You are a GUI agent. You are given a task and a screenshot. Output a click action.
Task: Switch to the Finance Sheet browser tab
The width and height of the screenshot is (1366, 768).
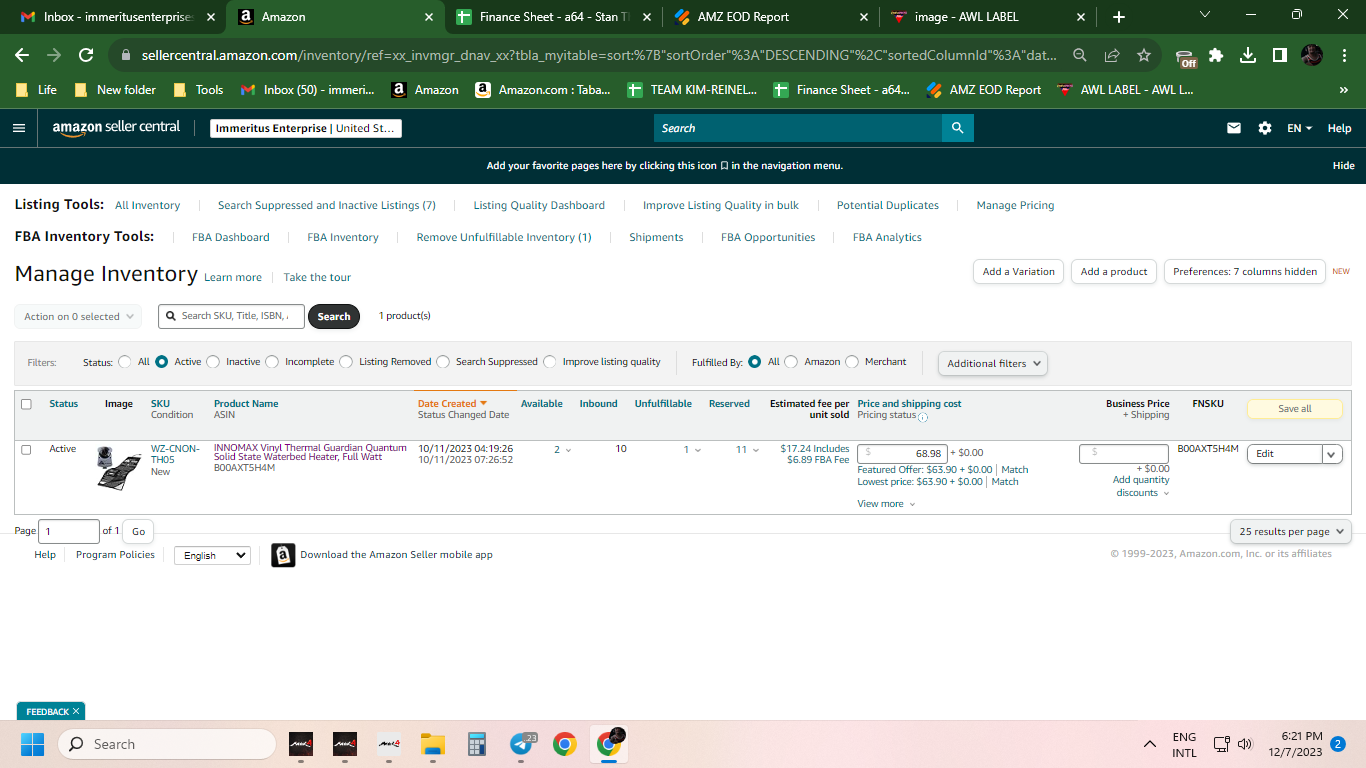[554, 17]
